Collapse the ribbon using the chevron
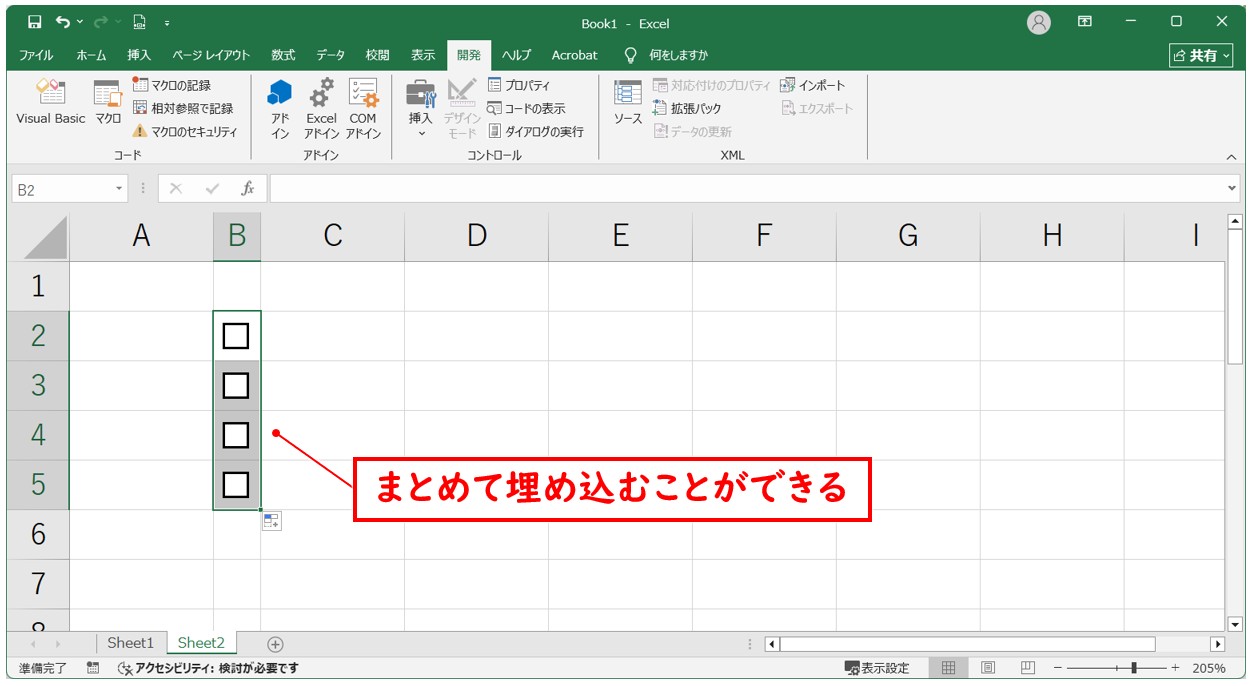 coord(1232,157)
